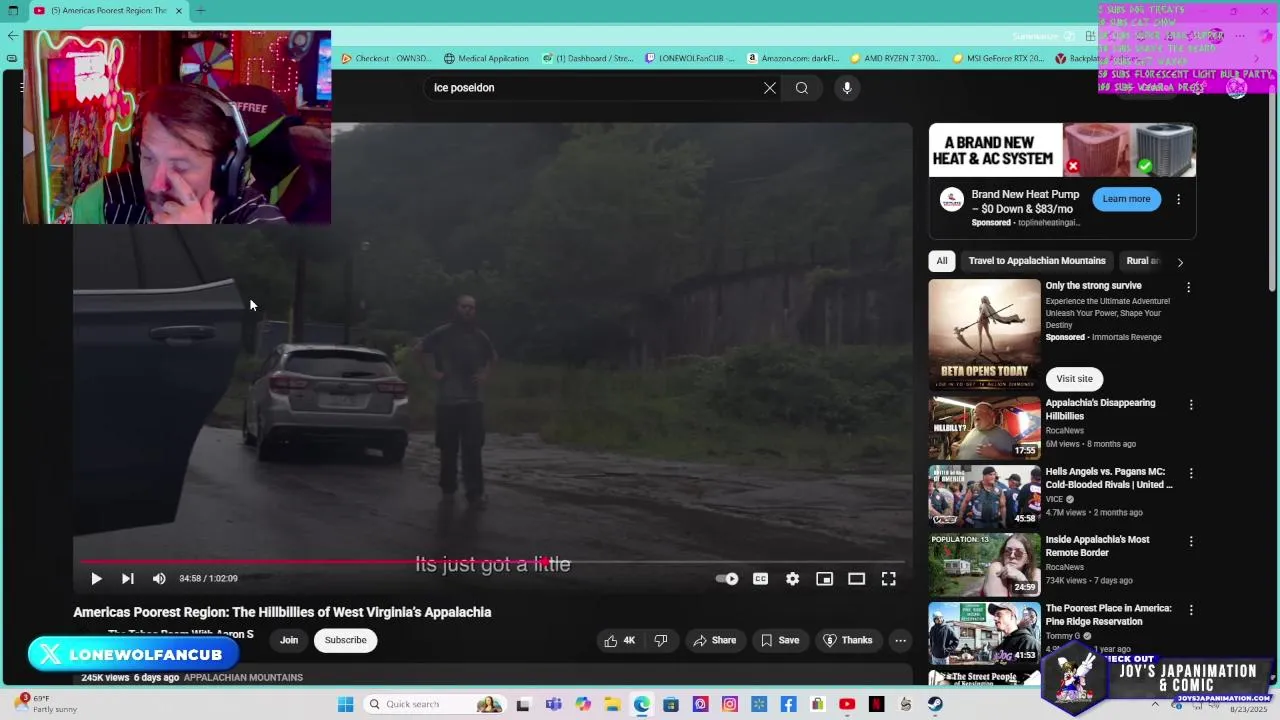Select the 'All' filter chip
The width and height of the screenshot is (1280, 720).
coord(941,261)
